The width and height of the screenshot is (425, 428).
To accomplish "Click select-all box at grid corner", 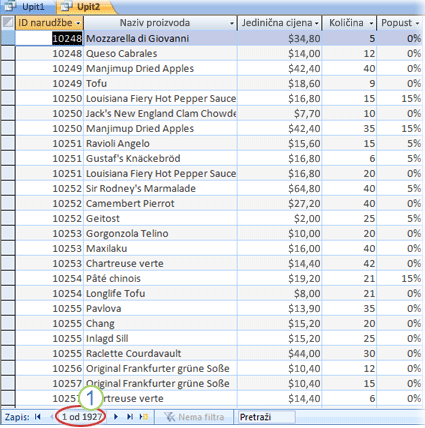I will click(x=8, y=23).
